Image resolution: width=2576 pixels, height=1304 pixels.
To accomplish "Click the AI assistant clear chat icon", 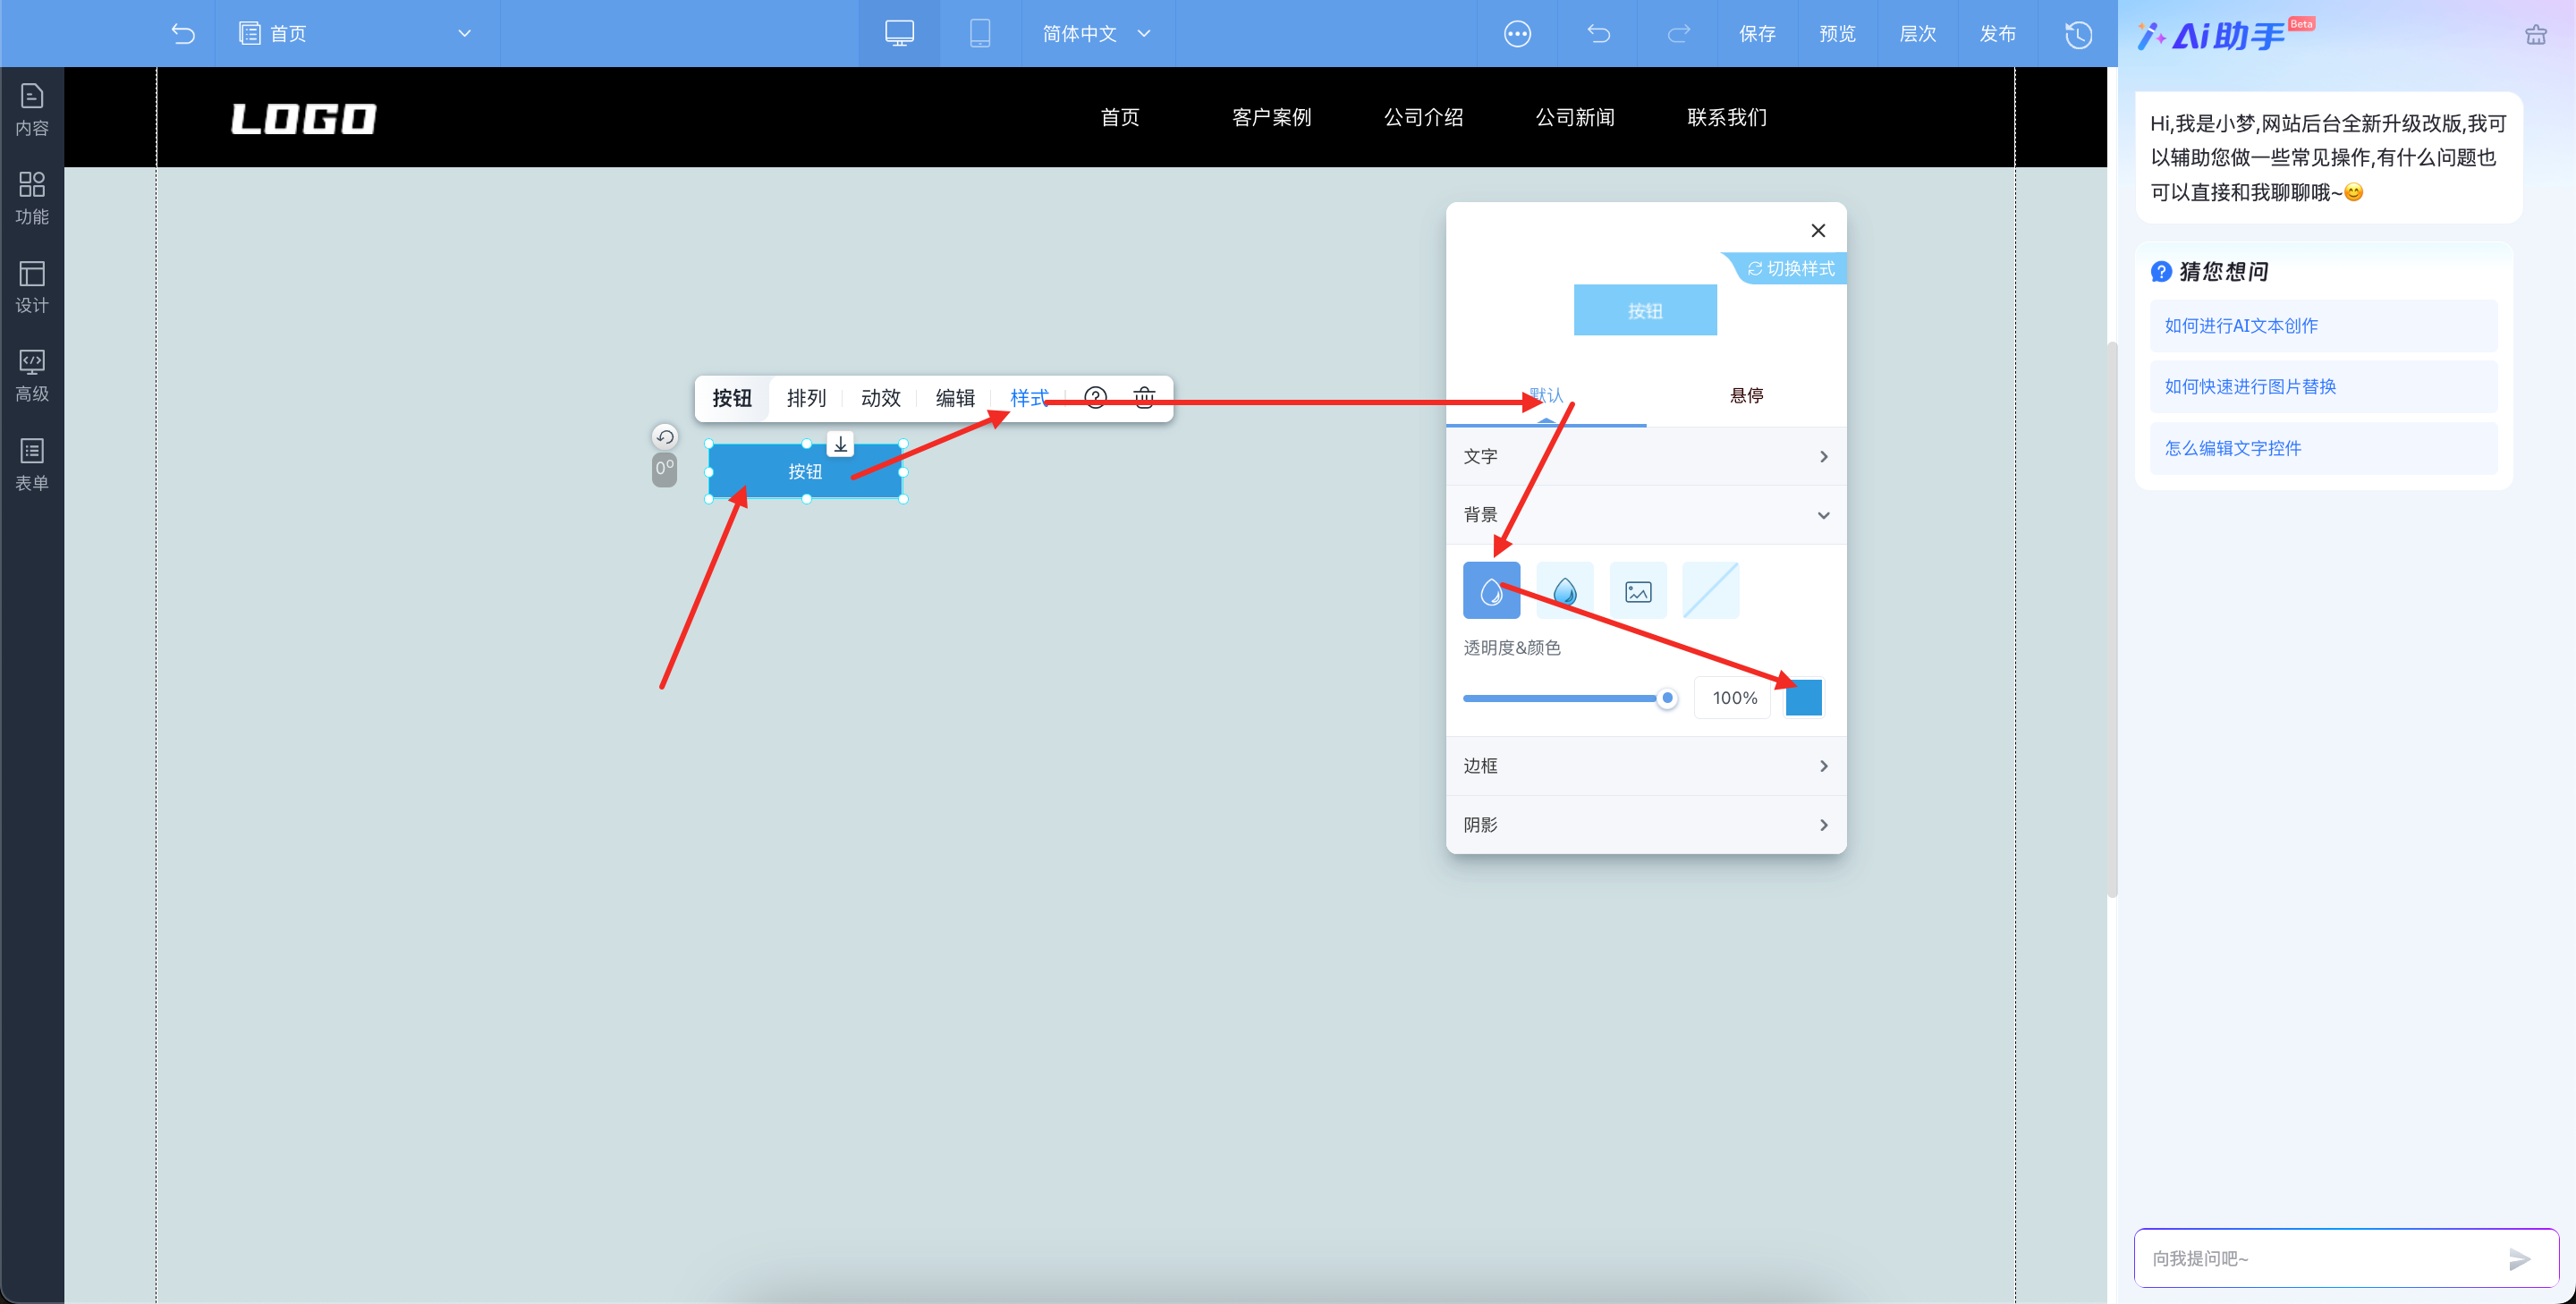I will pyautogui.click(x=2535, y=35).
